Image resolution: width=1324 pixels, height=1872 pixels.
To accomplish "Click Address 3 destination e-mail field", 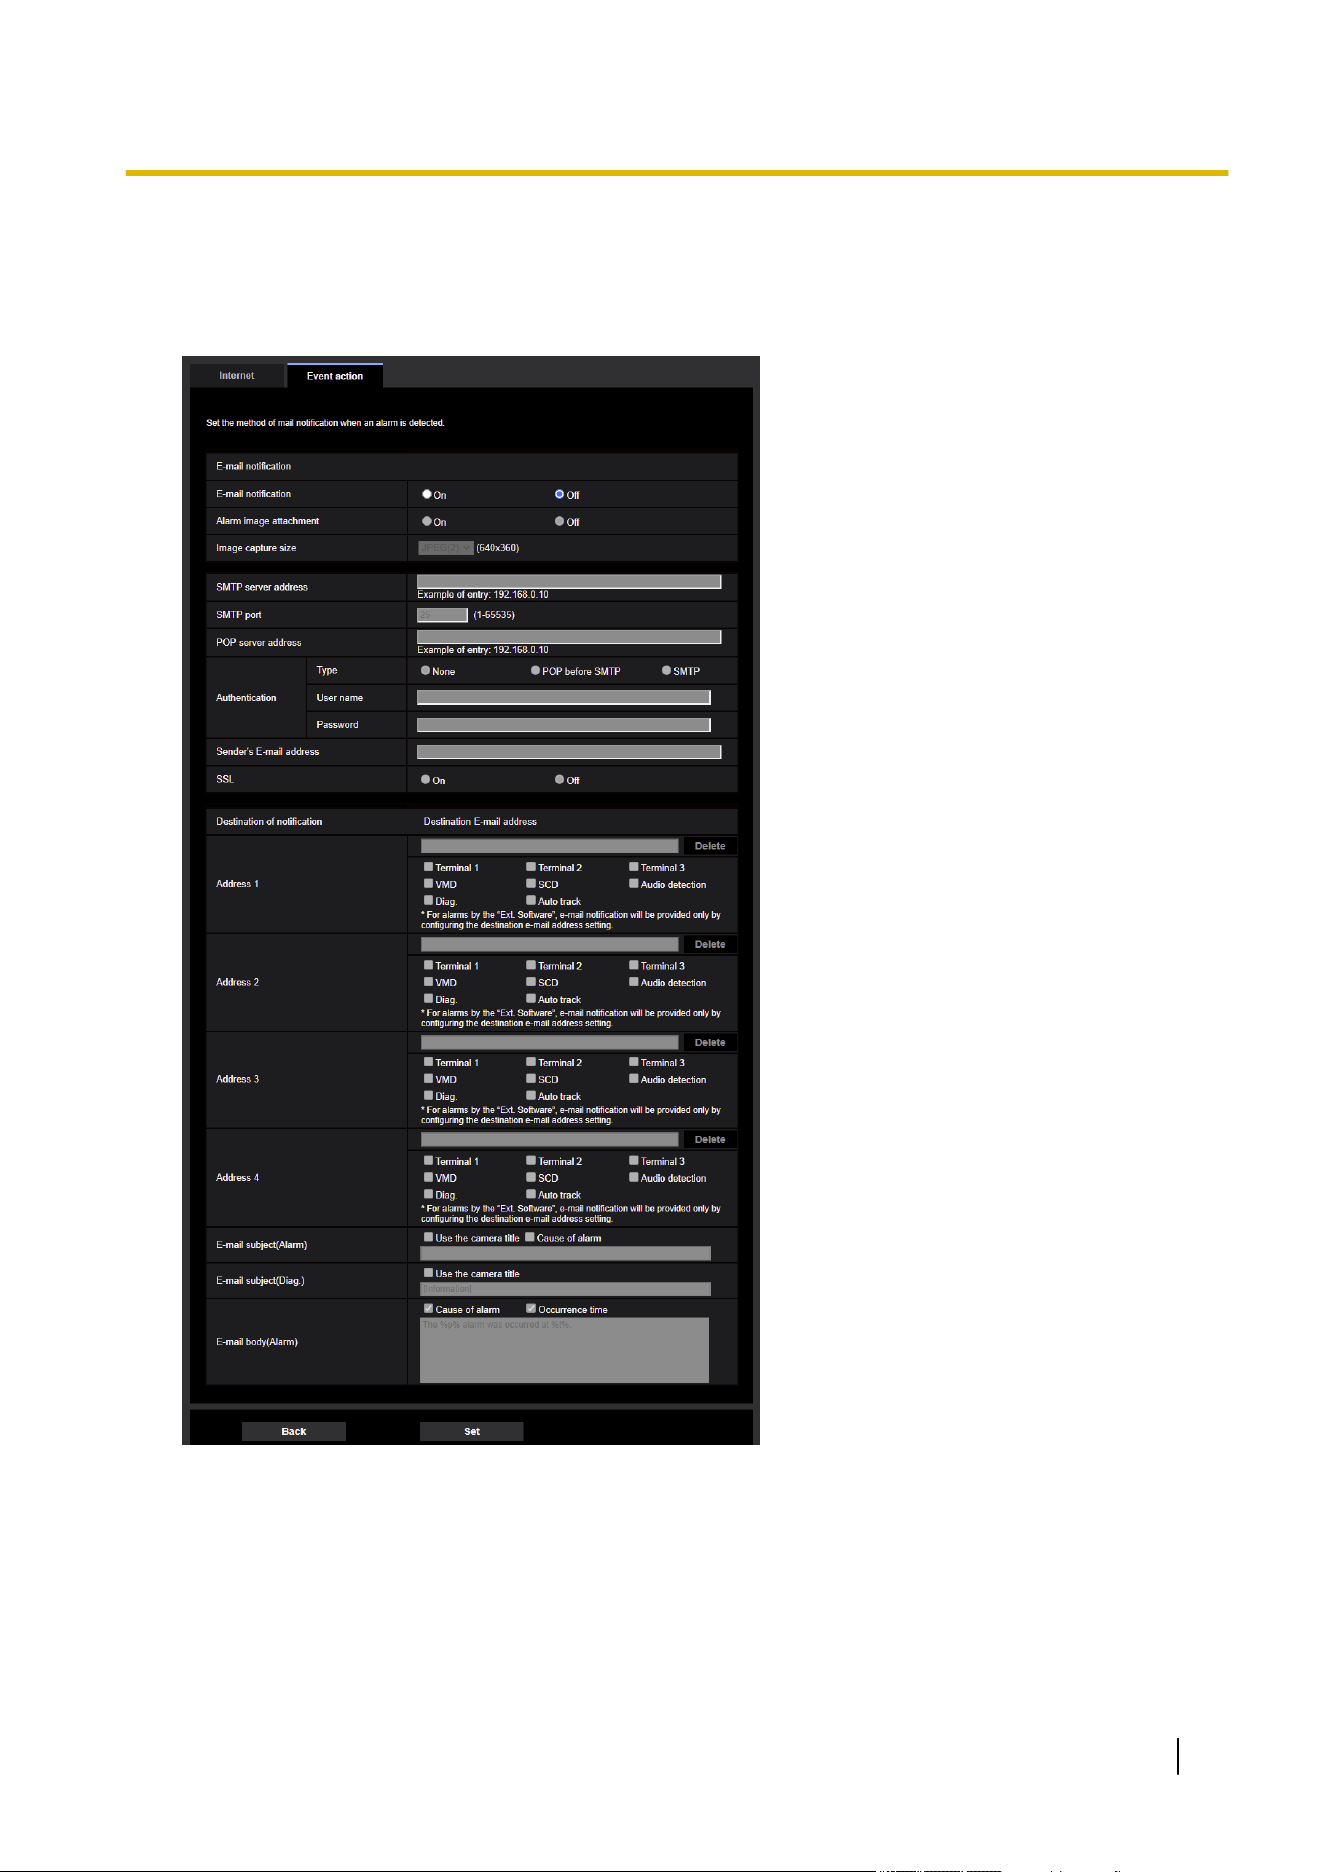I will click(x=550, y=1042).
